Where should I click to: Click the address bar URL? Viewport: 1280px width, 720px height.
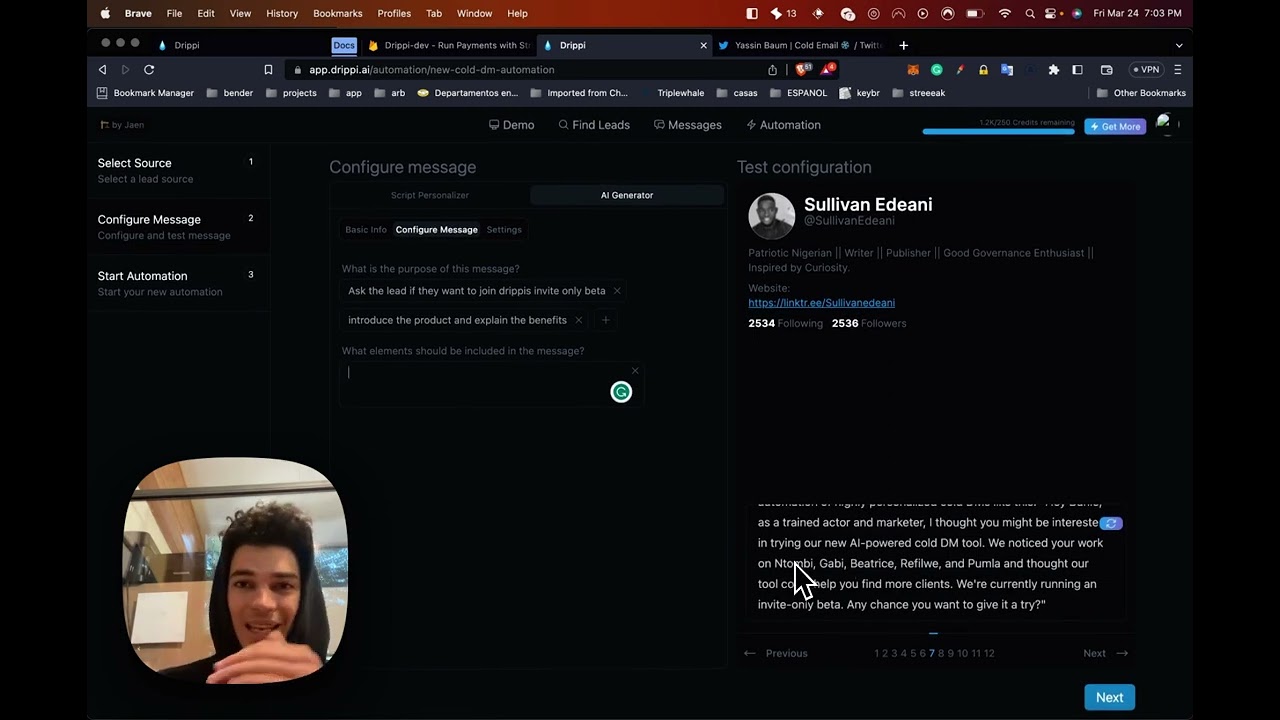point(431,70)
